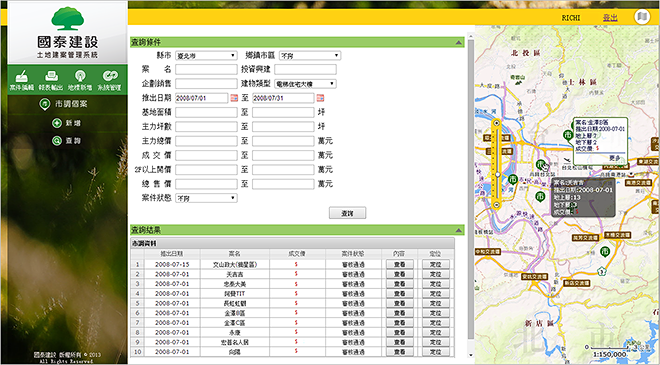Click the 查詢 magnifier item in sidebar
The height and width of the screenshot is (365, 660).
67,141
